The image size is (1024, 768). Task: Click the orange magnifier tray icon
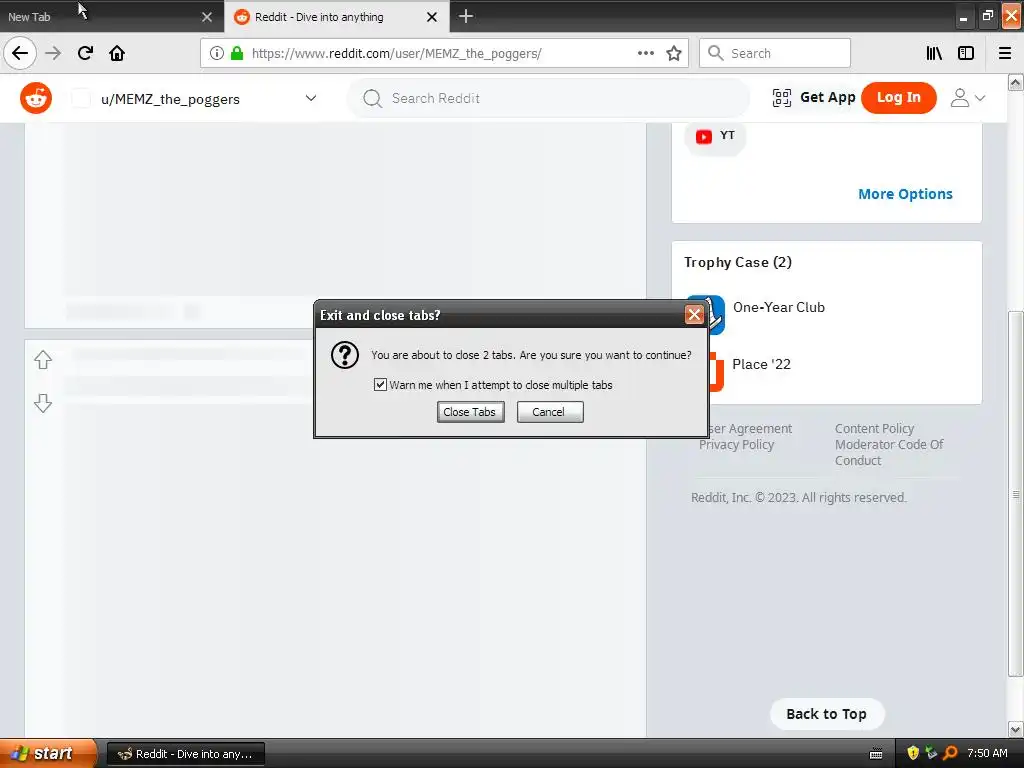point(950,753)
